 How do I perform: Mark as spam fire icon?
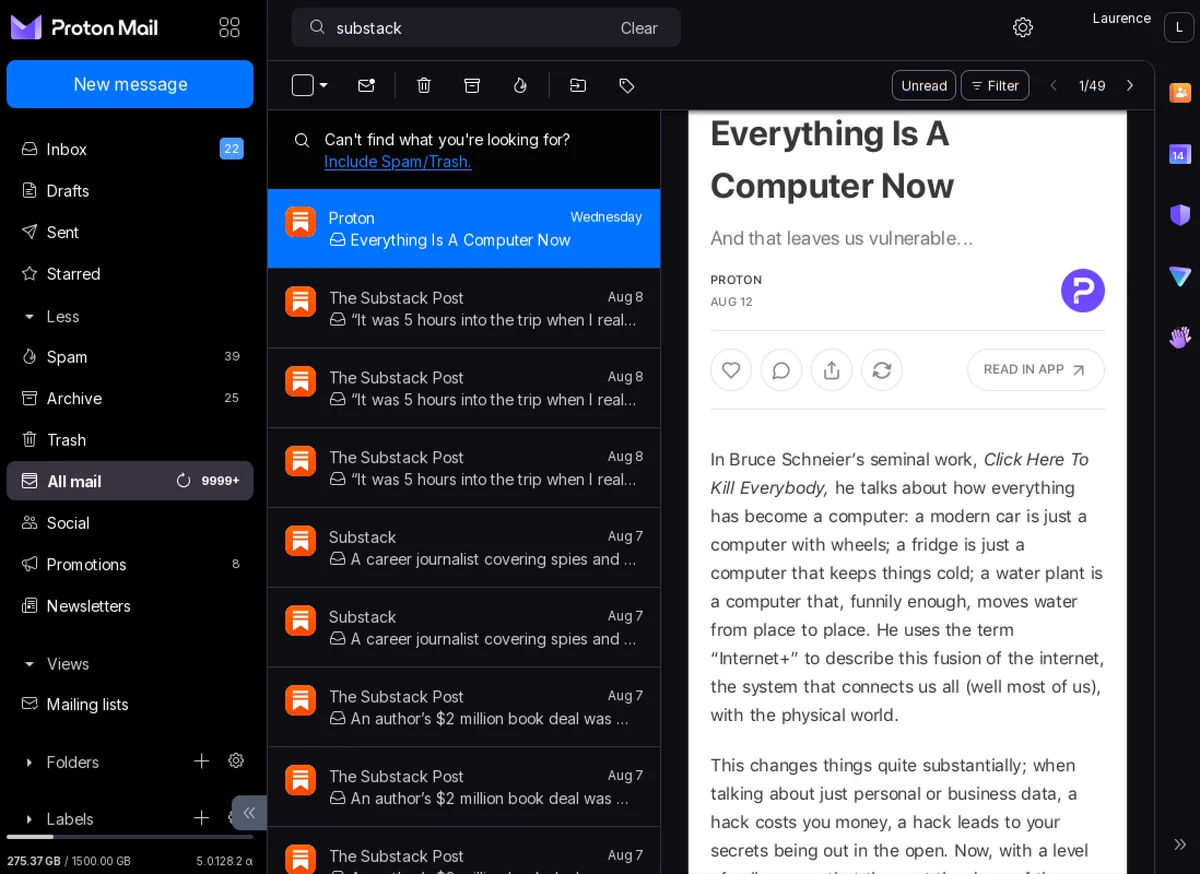pos(520,85)
